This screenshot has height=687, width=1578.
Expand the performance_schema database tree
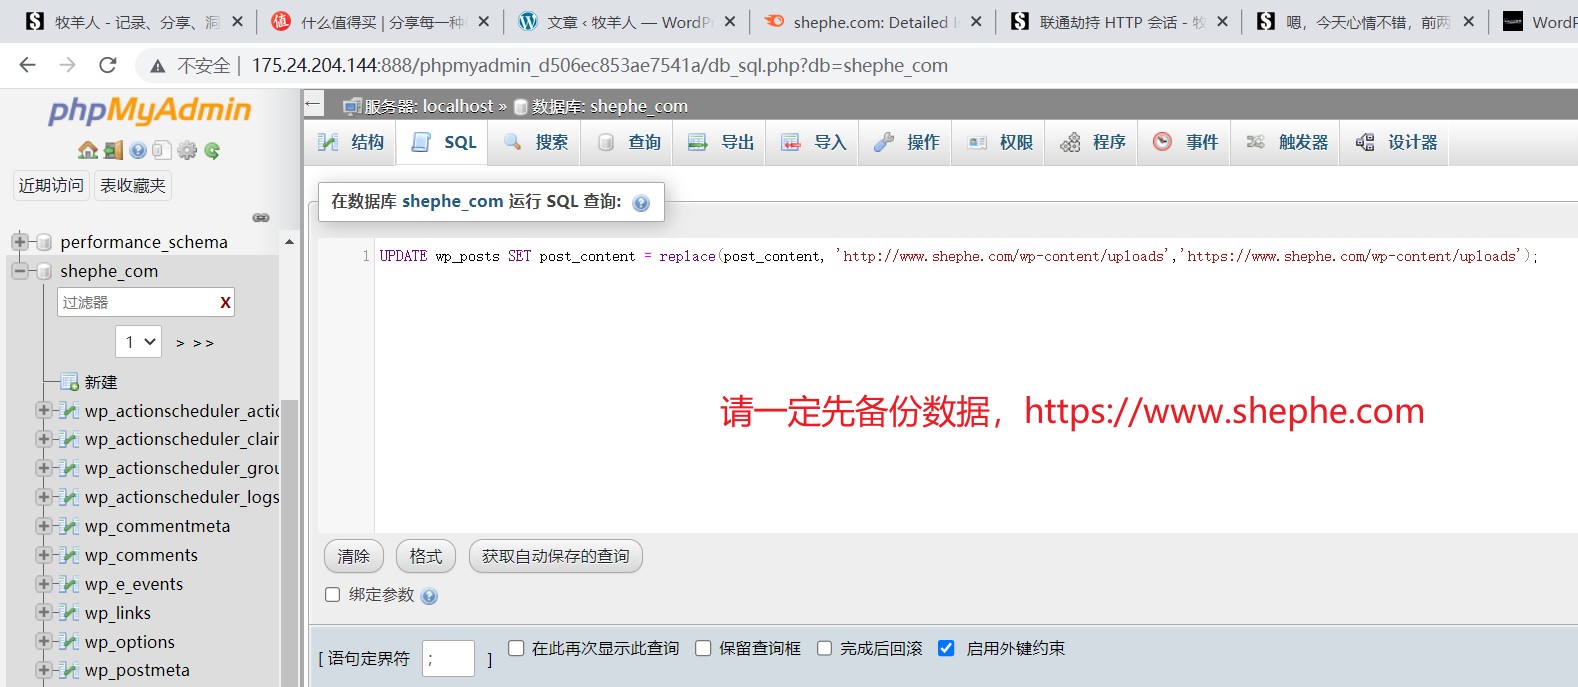pos(19,242)
